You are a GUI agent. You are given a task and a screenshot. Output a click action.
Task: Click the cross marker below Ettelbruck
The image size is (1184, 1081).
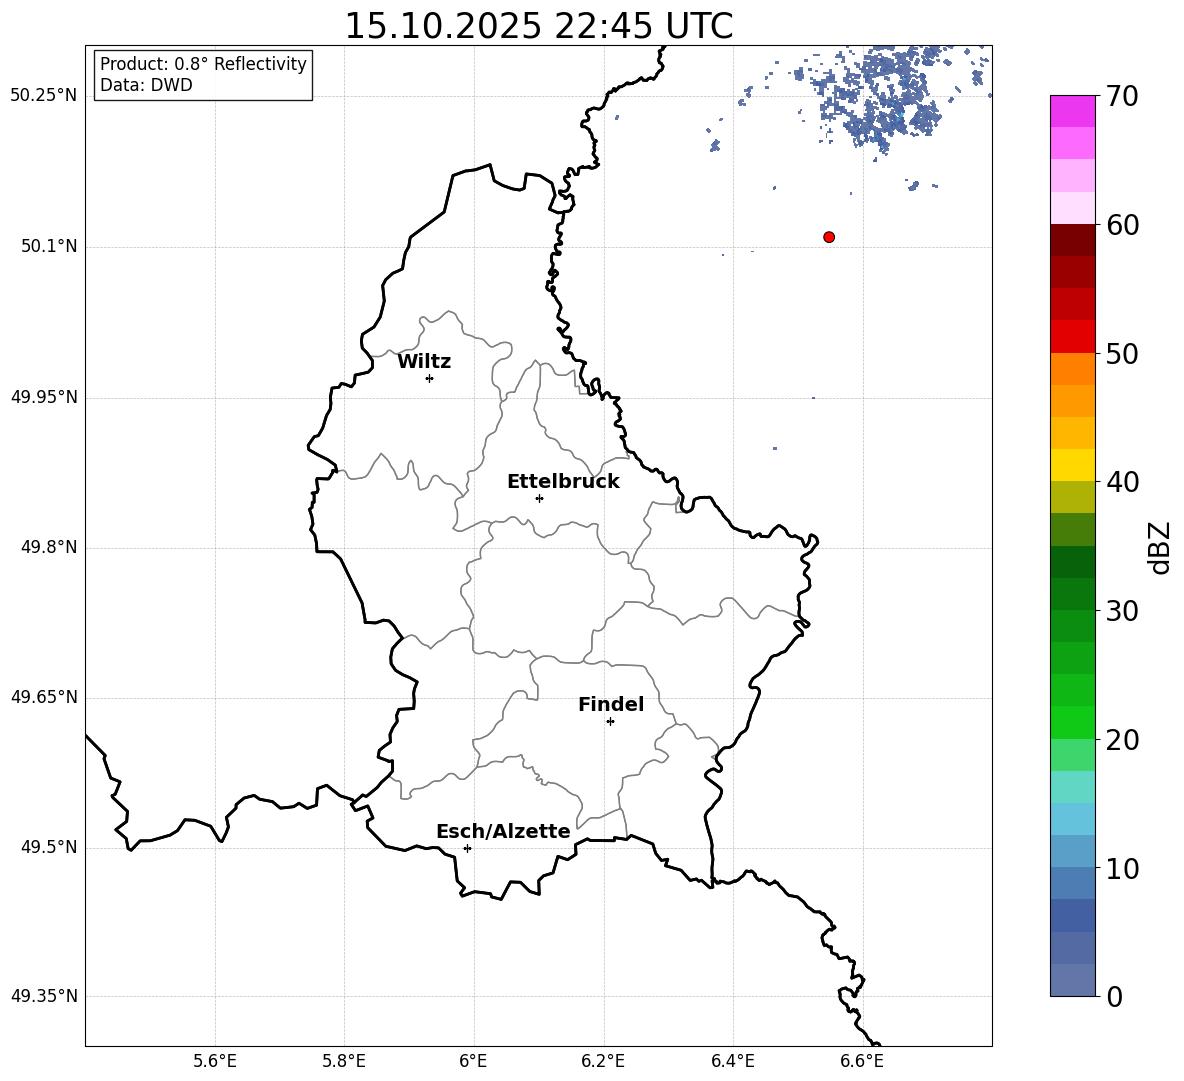539,498
